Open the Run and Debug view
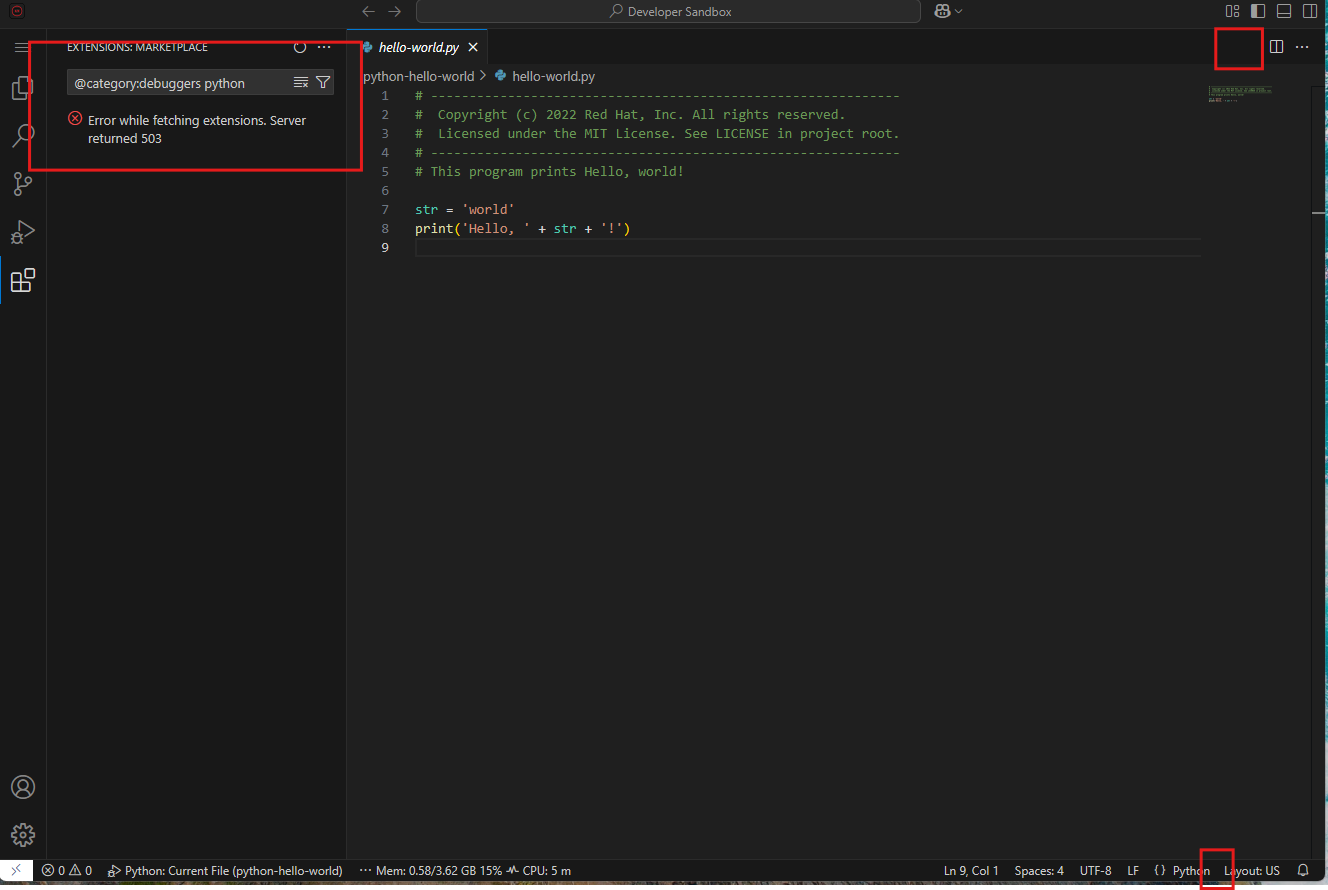This screenshot has height=890, width=1328. point(22,232)
